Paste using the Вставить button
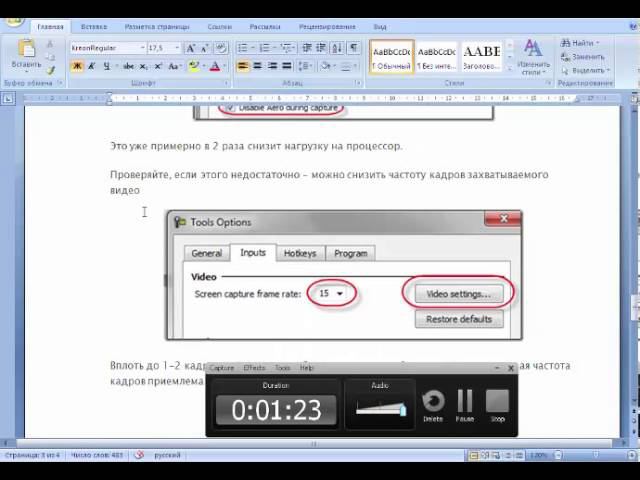 click(26, 56)
